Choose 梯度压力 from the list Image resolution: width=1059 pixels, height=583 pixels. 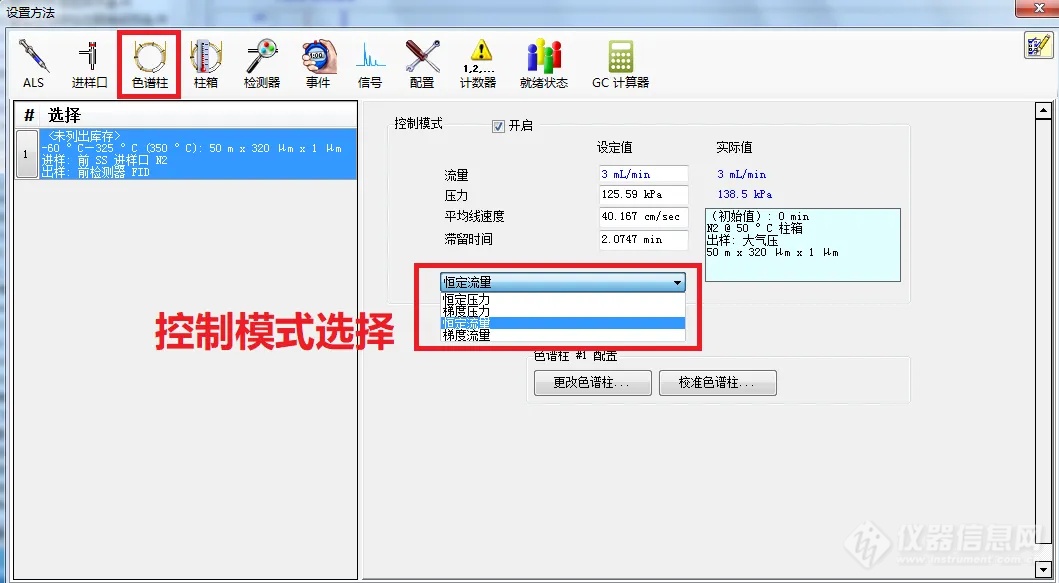563,311
